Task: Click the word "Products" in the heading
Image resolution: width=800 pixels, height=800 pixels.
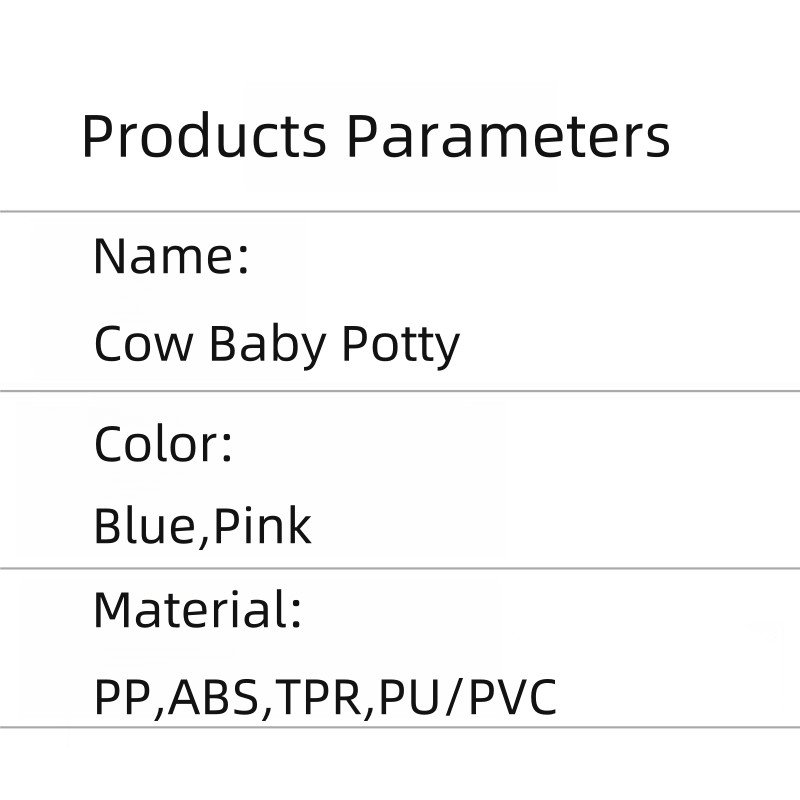Action: 203,137
